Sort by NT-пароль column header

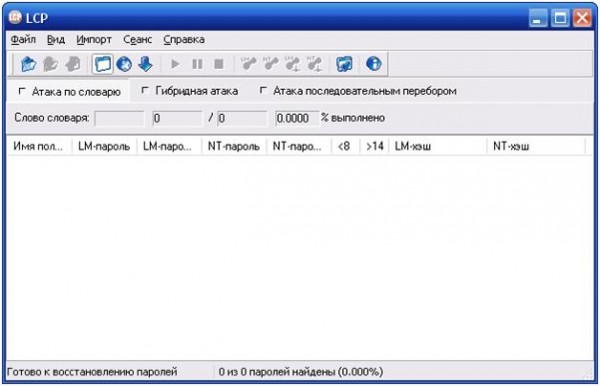pos(234,146)
